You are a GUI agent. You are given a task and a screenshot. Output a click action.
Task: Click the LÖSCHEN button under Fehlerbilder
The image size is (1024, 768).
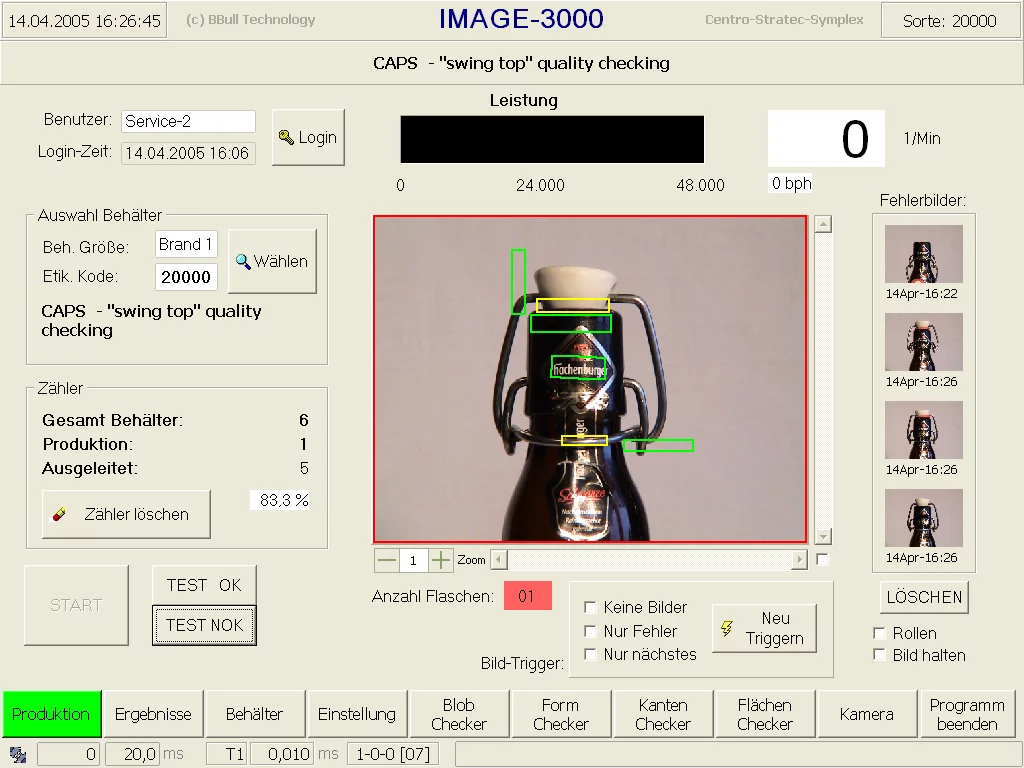[924, 597]
